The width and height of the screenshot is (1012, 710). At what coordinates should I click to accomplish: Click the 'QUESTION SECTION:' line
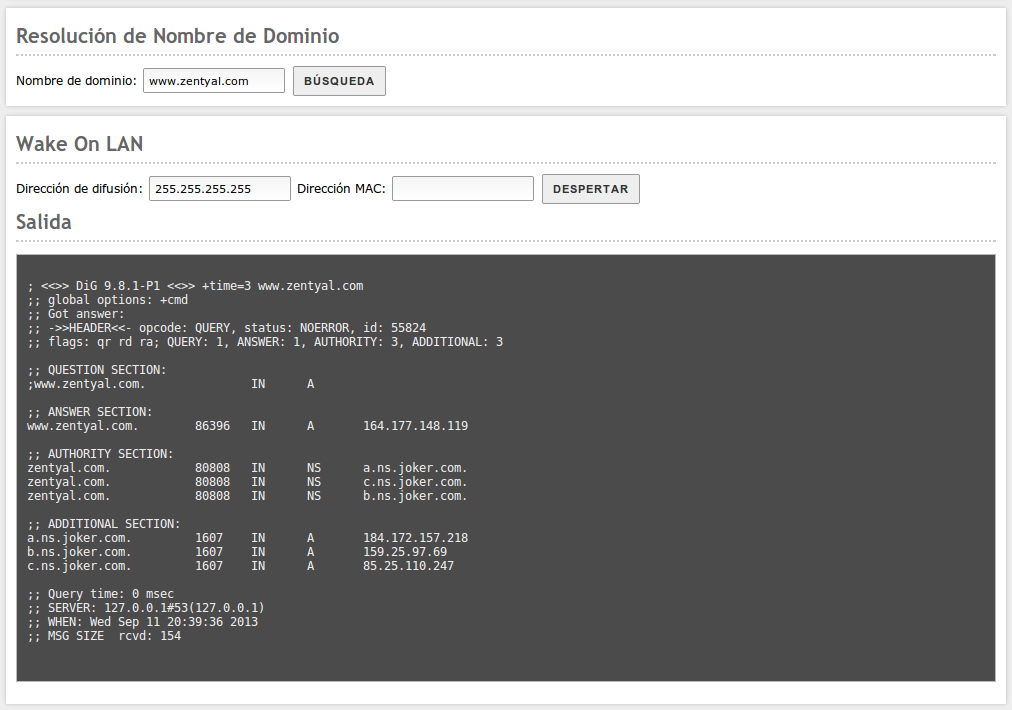click(97, 370)
